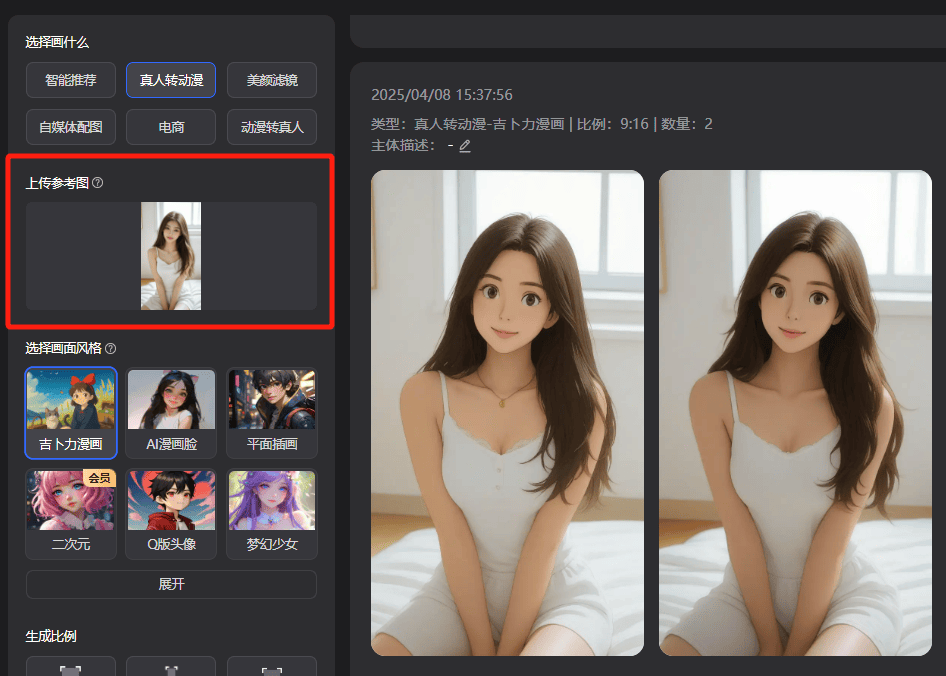This screenshot has height=676, width=946.
Task: Open the right generated anime image
Action: click(795, 412)
